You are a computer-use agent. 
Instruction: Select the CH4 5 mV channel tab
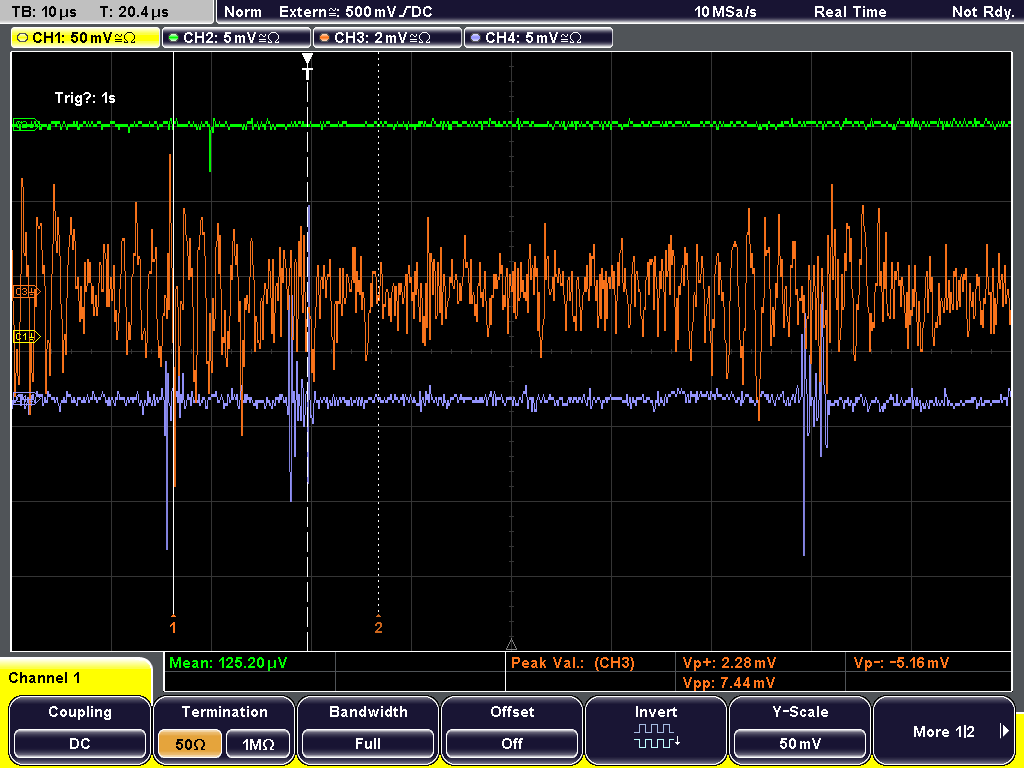[x=538, y=38]
